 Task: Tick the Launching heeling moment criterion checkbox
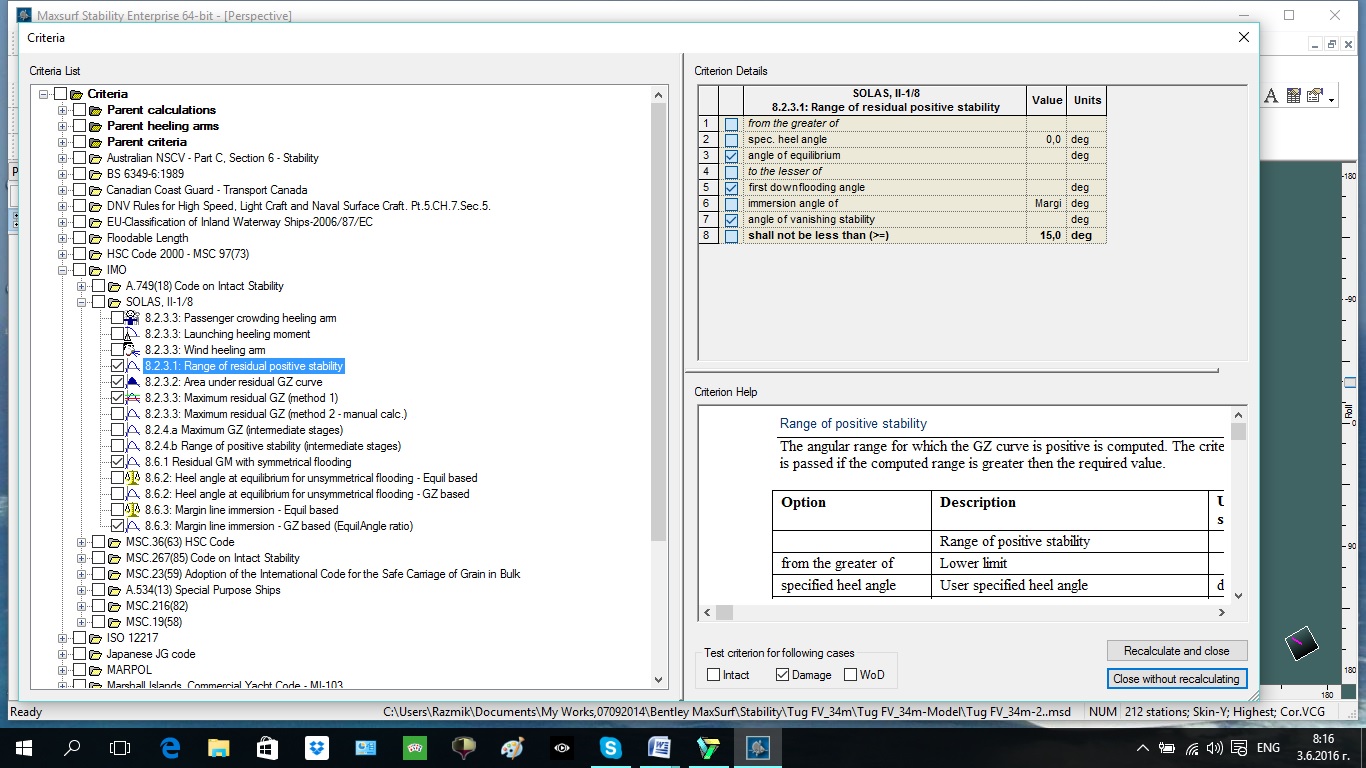[x=118, y=334]
